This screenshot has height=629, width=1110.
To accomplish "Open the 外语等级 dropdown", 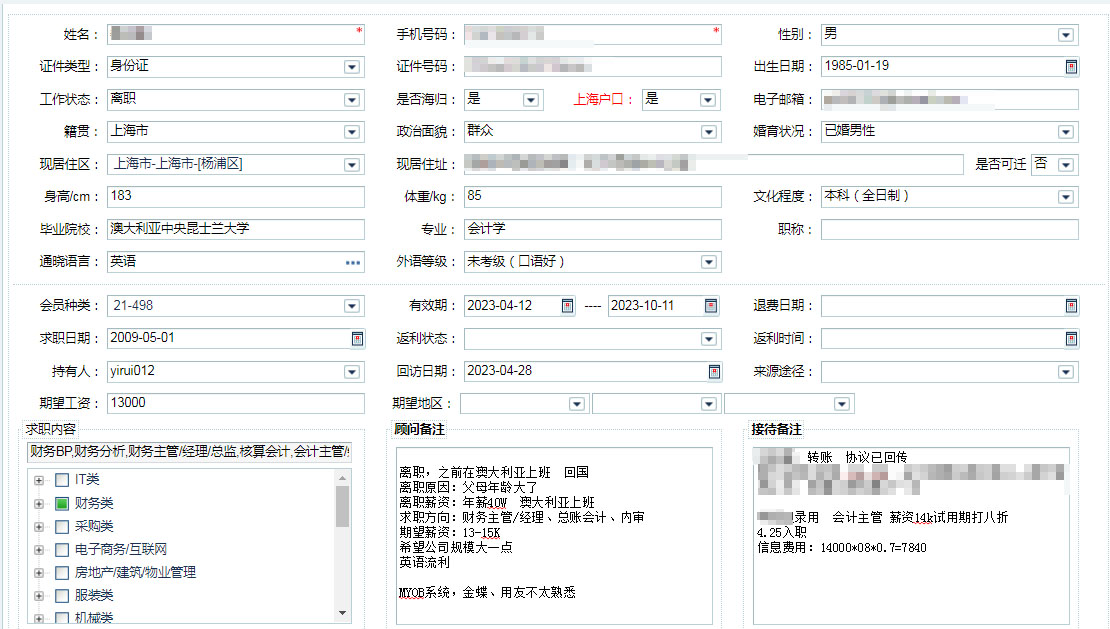I will pyautogui.click(x=709, y=262).
